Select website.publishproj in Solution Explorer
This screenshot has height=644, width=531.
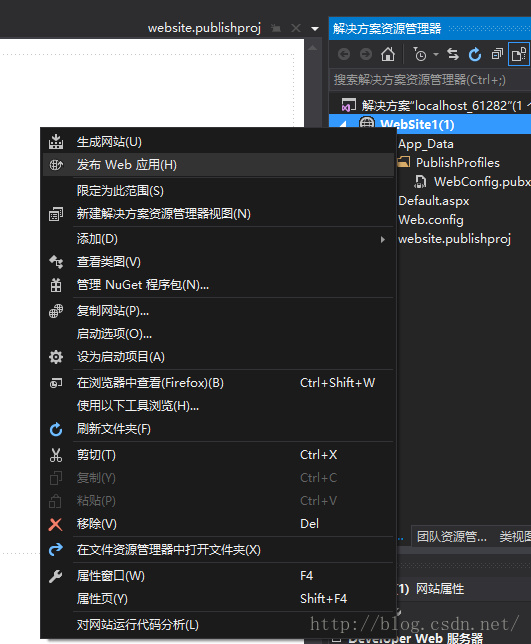[x=454, y=239]
